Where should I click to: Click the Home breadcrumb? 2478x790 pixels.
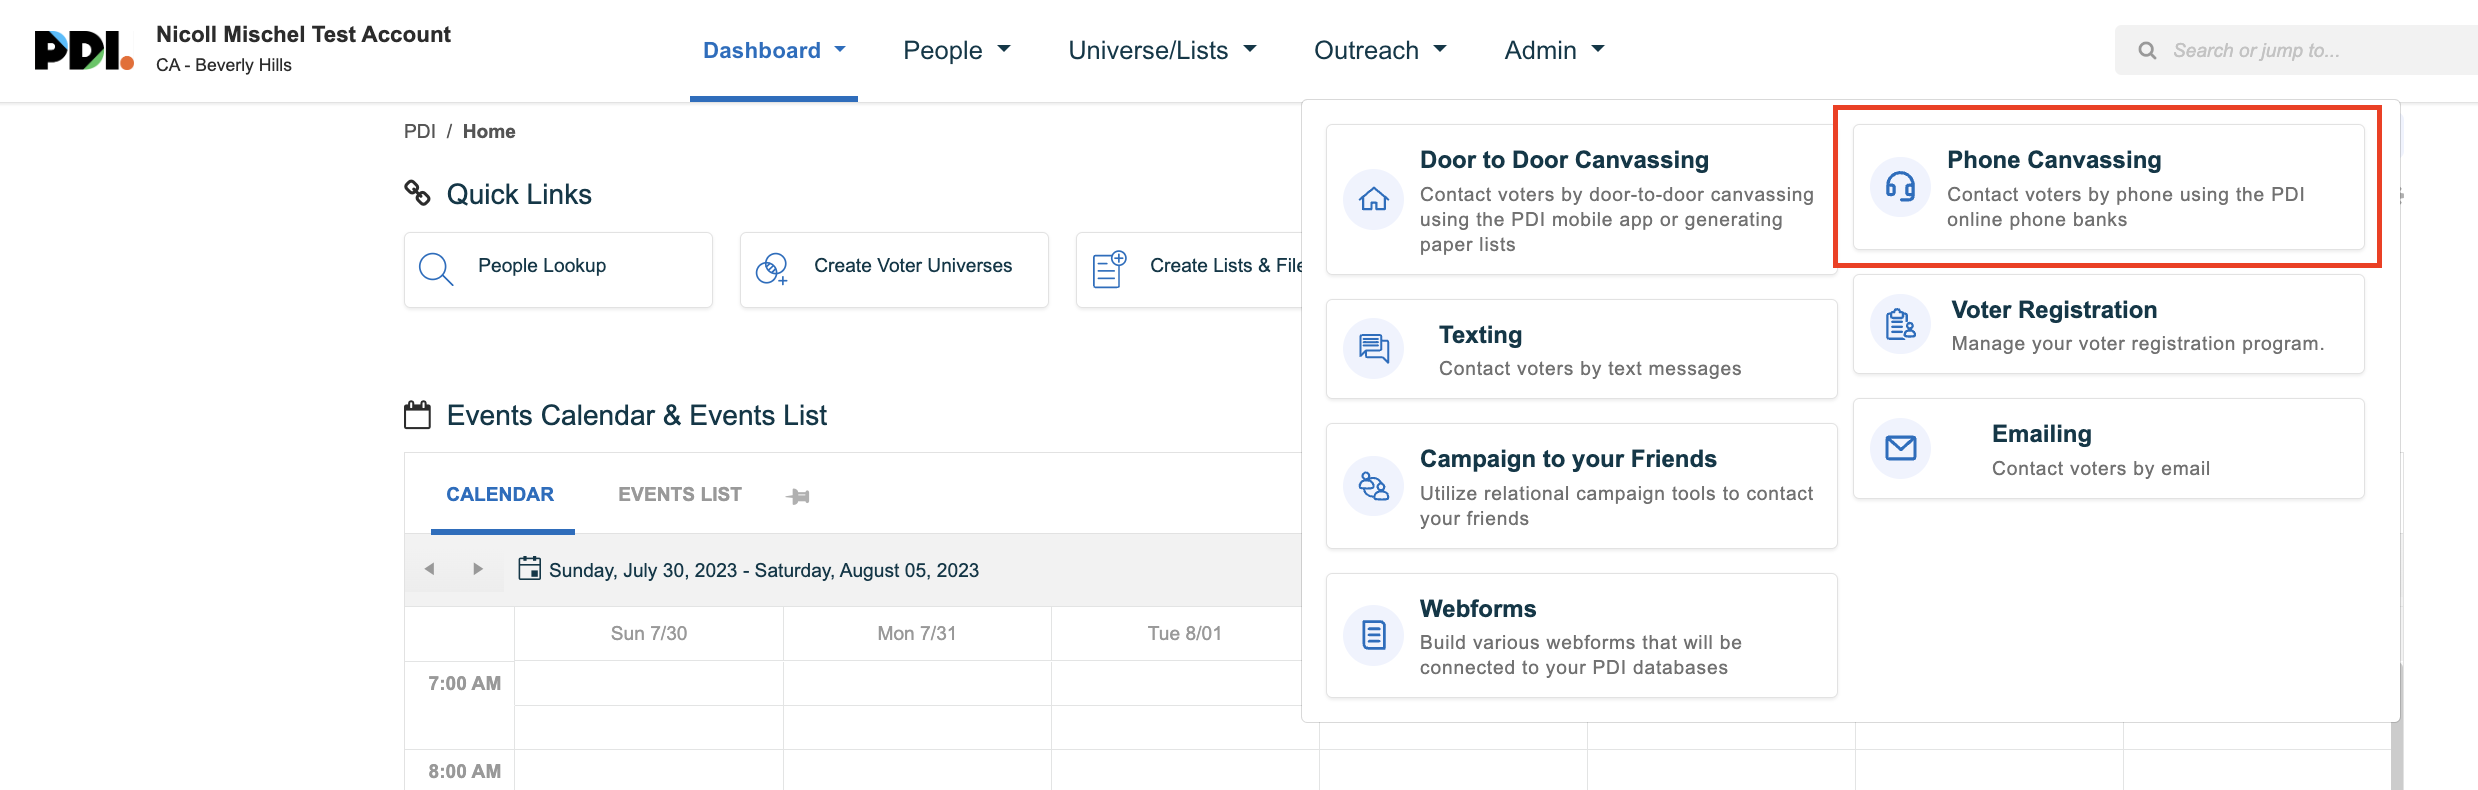click(x=489, y=131)
